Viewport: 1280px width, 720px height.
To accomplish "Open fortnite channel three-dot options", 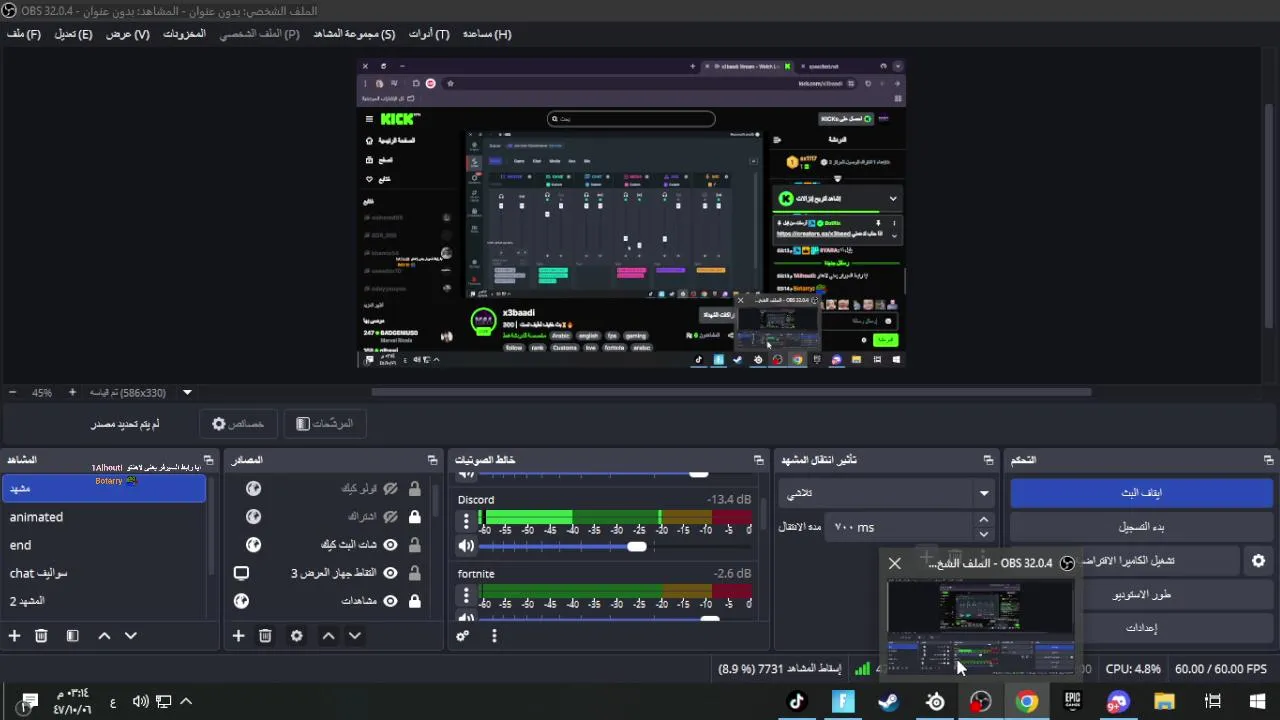I will (466, 595).
